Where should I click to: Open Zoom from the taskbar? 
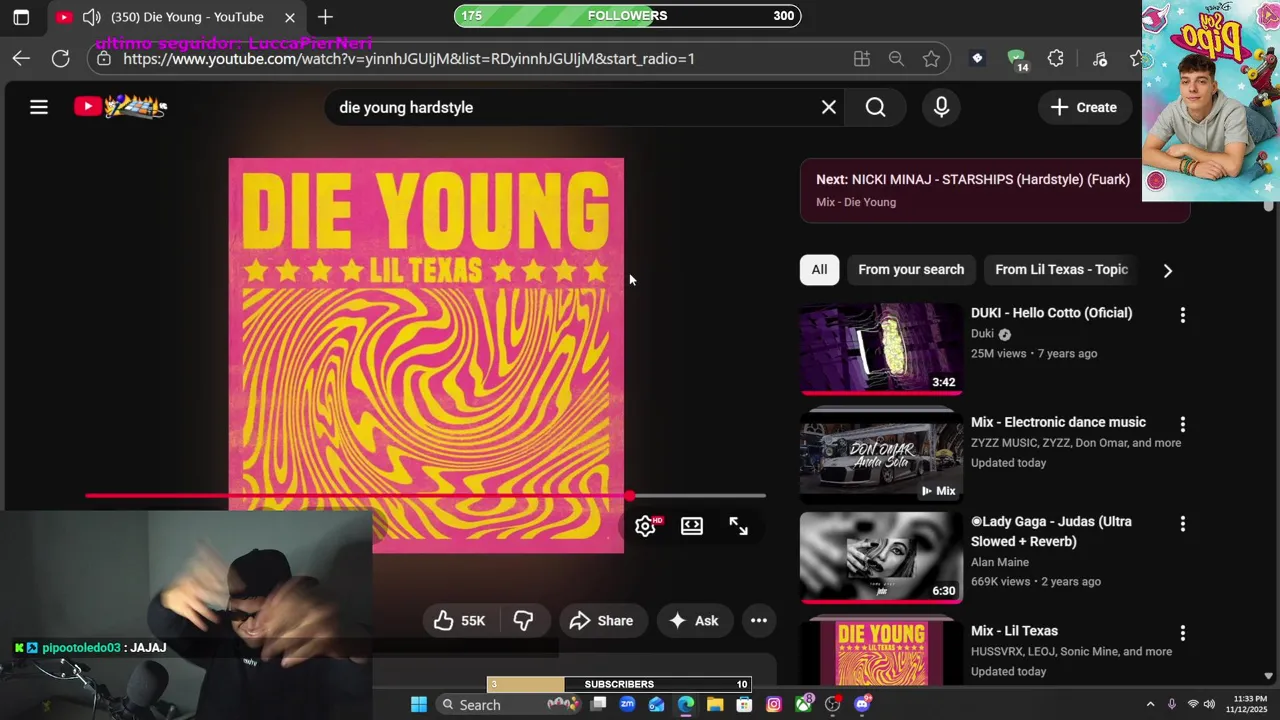tap(627, 705)
